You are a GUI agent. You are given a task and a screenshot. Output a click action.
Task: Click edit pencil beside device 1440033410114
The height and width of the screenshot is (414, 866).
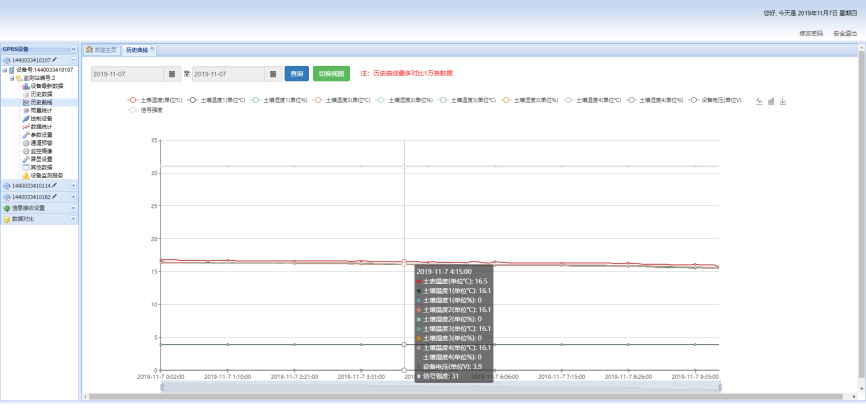pos(54,185)
